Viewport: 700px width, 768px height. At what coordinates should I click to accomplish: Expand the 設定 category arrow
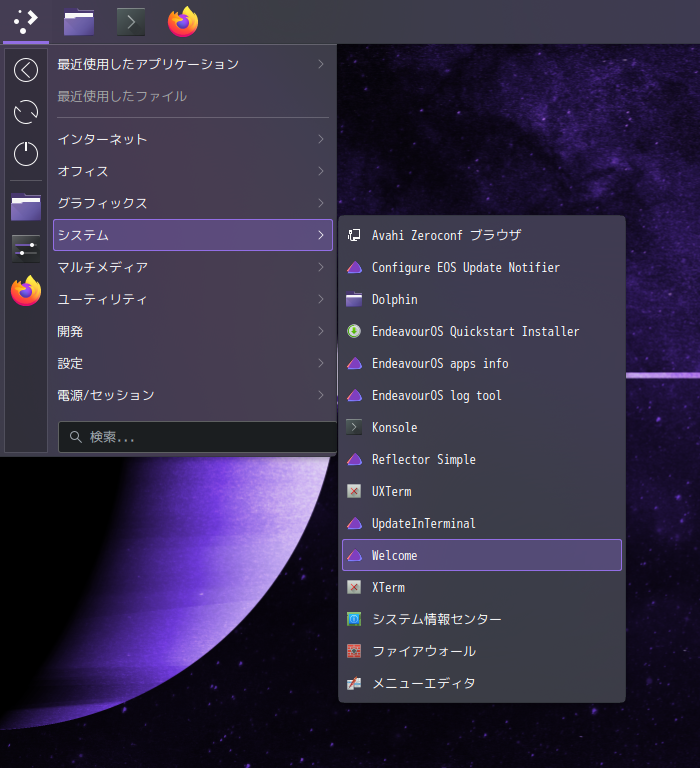321,363
